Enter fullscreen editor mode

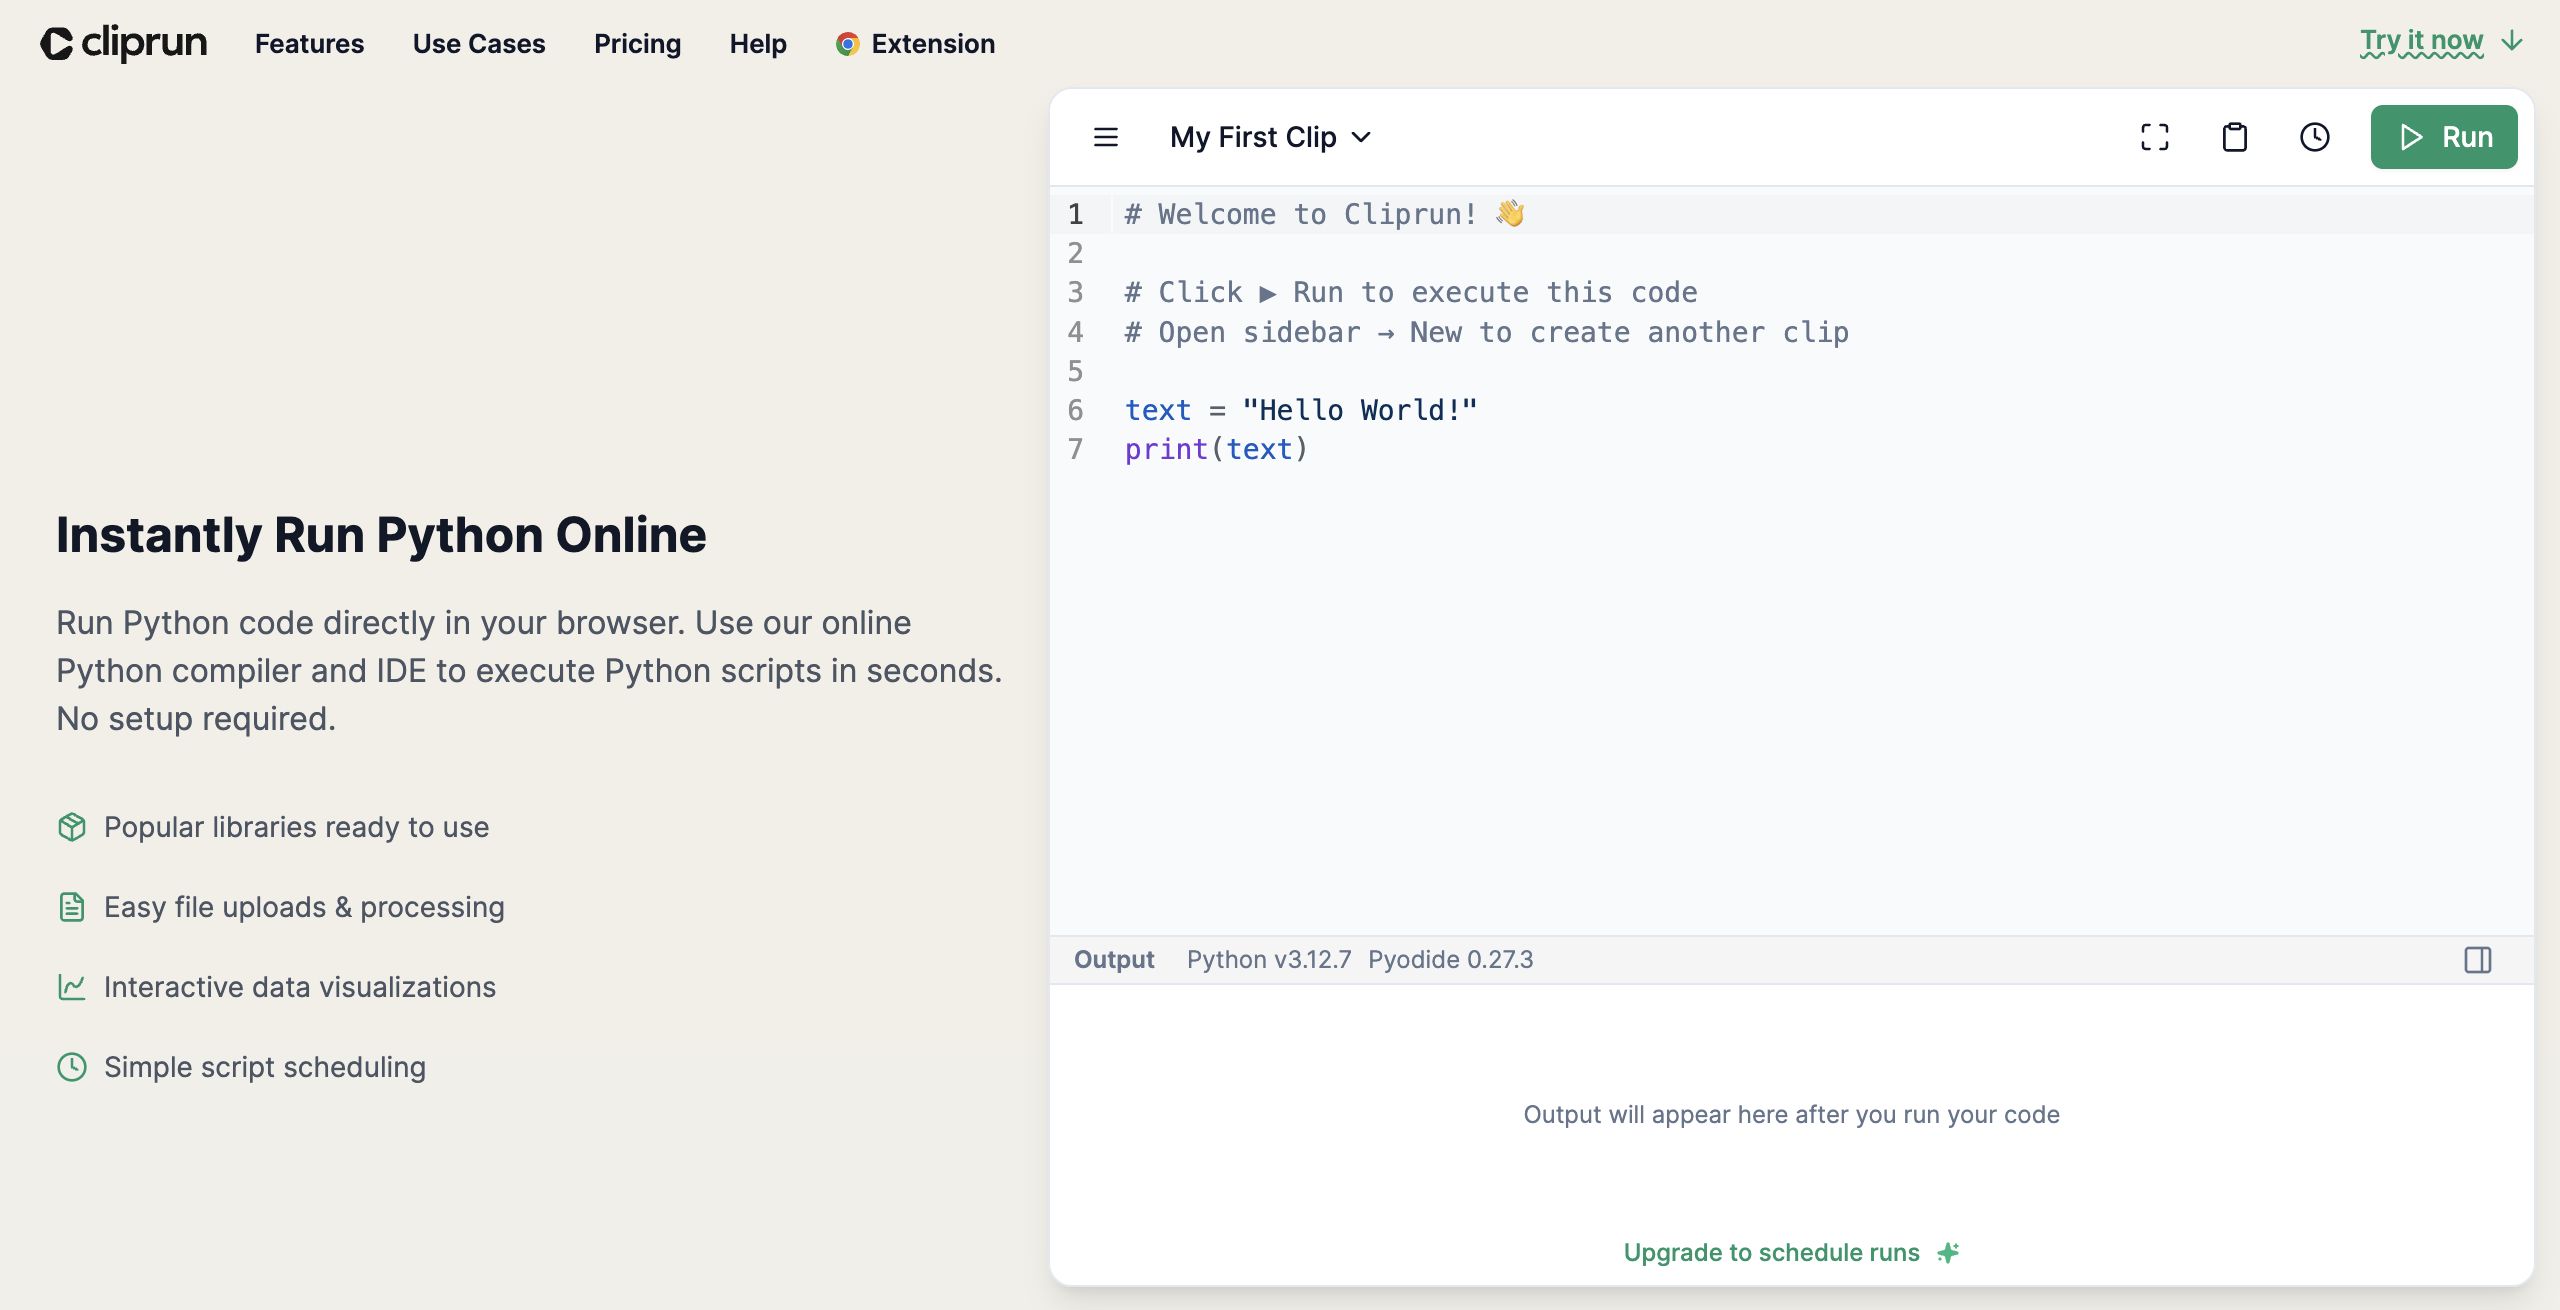(x=2154, y=137)
